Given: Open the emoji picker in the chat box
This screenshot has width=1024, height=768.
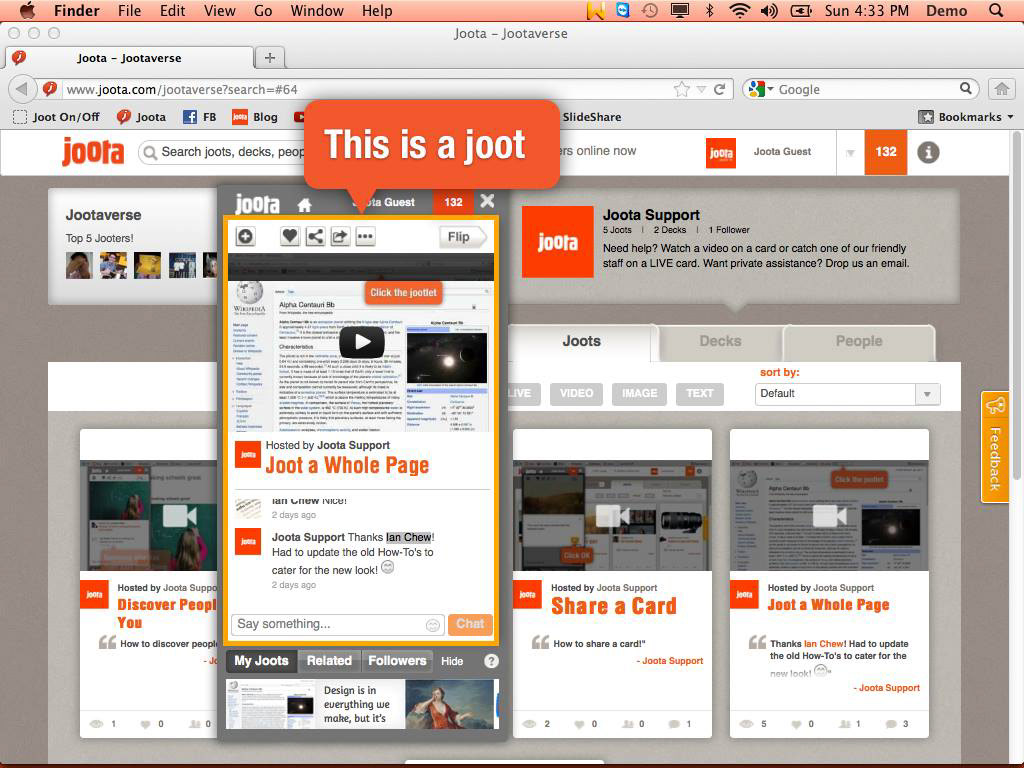Looking at the screenshot, I should click(x=432, y=625).
